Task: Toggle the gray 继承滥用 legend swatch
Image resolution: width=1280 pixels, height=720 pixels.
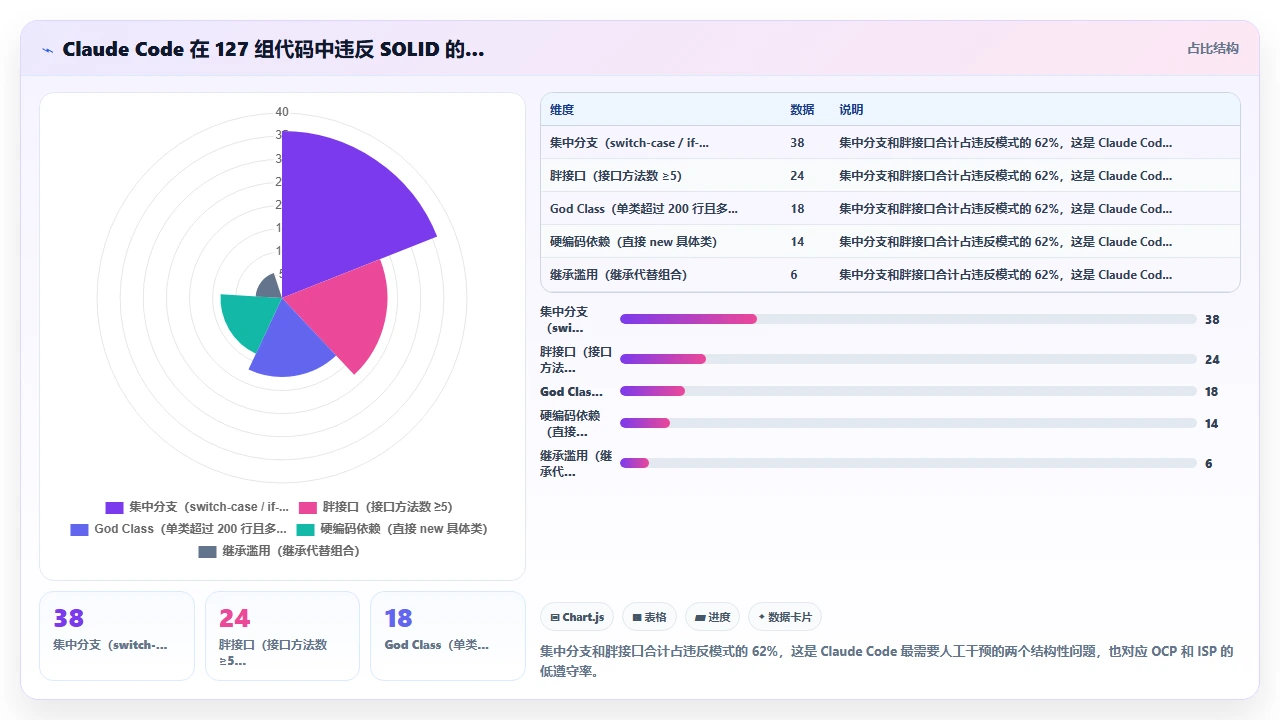Action: 207,551
